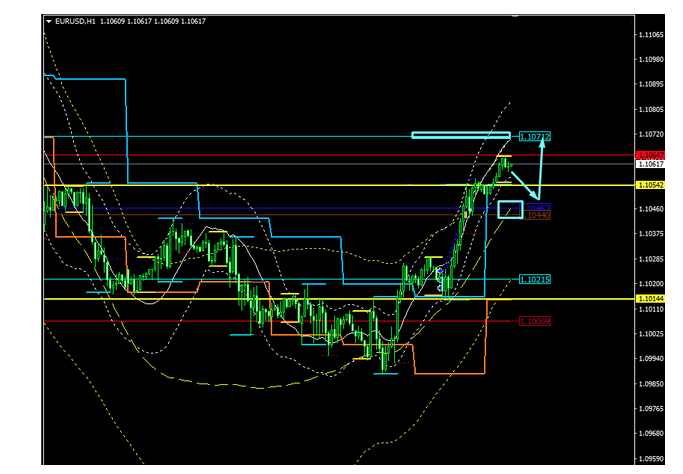
Task: Click the 1.09850 price scale value
Action: 651,384
